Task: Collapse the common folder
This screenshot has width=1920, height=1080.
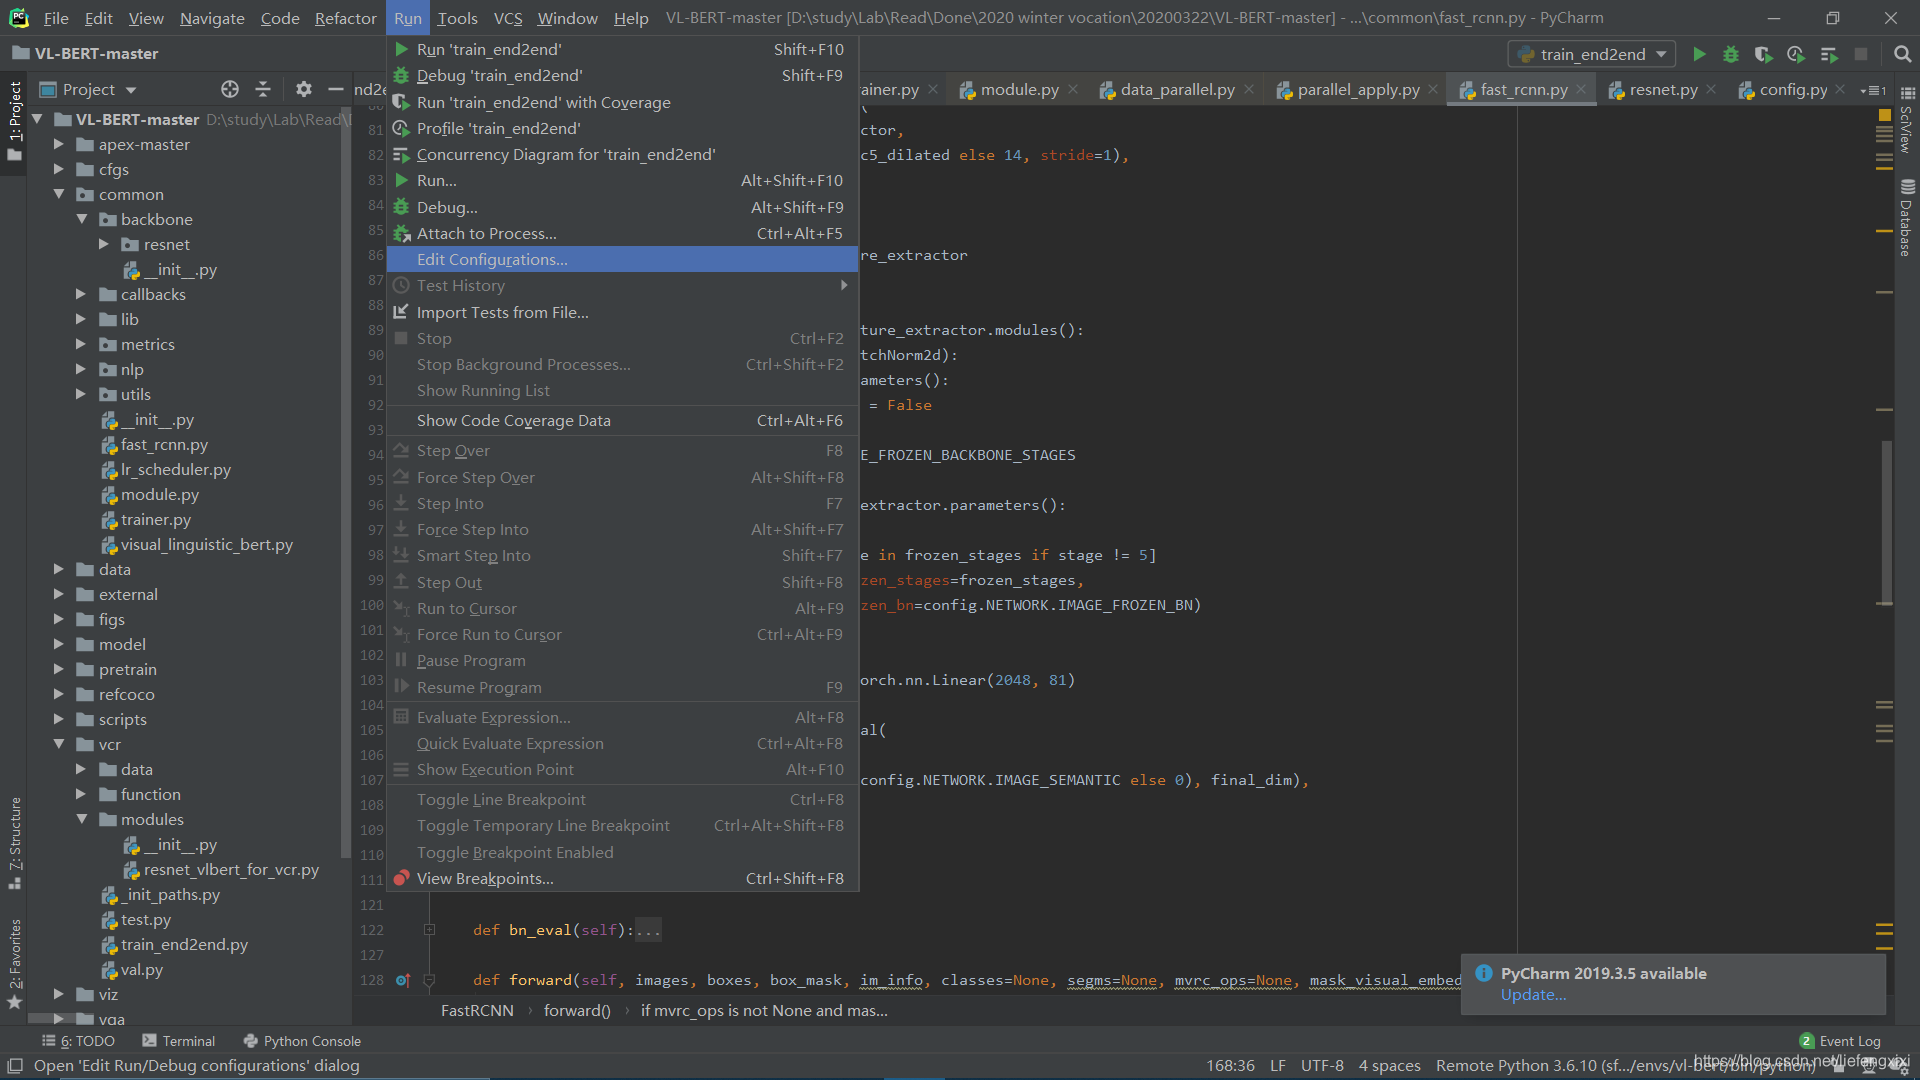Action: (x=59, y=194)
